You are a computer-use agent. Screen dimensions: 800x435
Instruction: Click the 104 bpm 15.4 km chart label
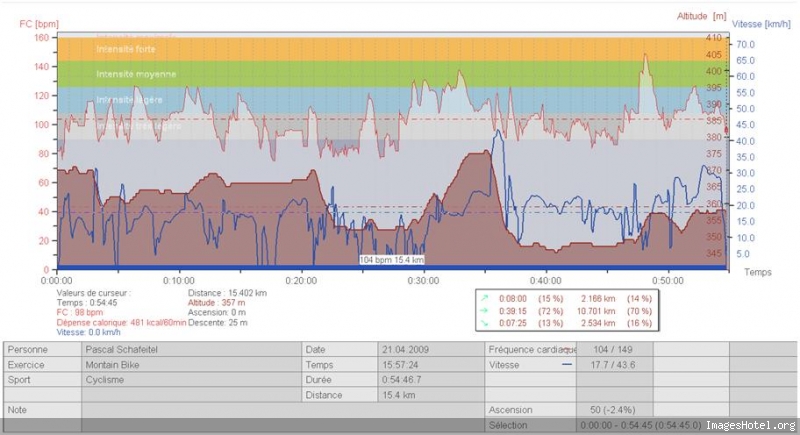pos(392,260)
